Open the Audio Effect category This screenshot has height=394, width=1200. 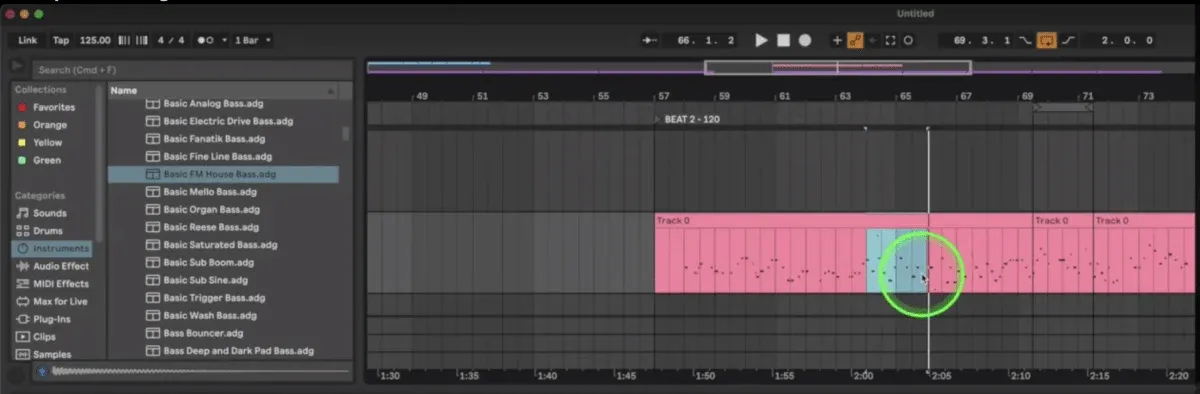click(x=53, y=266)
